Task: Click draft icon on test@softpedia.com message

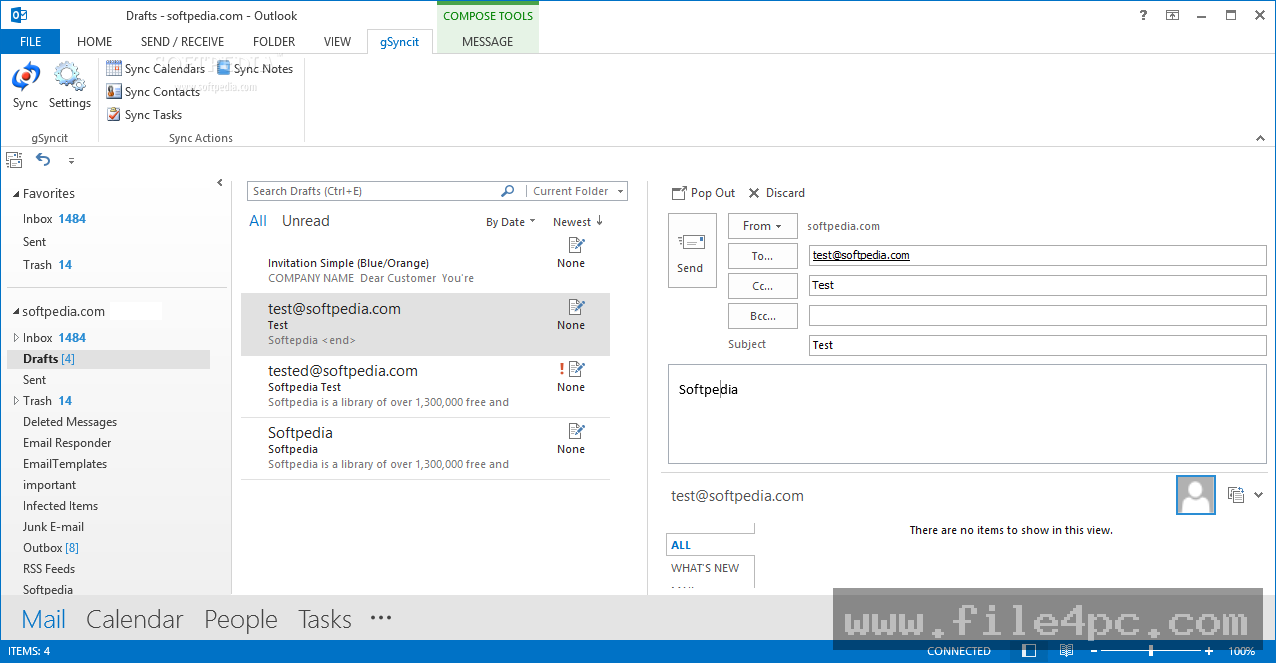Action: 576,307
